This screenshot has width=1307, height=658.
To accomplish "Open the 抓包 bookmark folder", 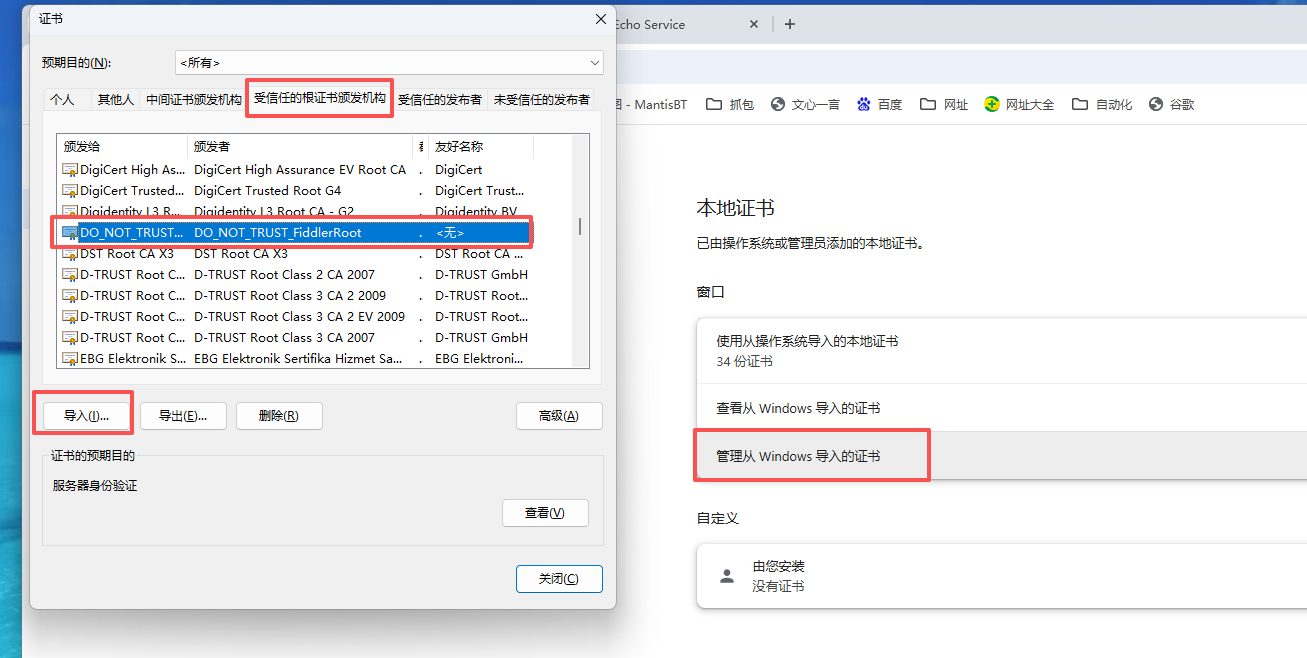I will point(730,104).
